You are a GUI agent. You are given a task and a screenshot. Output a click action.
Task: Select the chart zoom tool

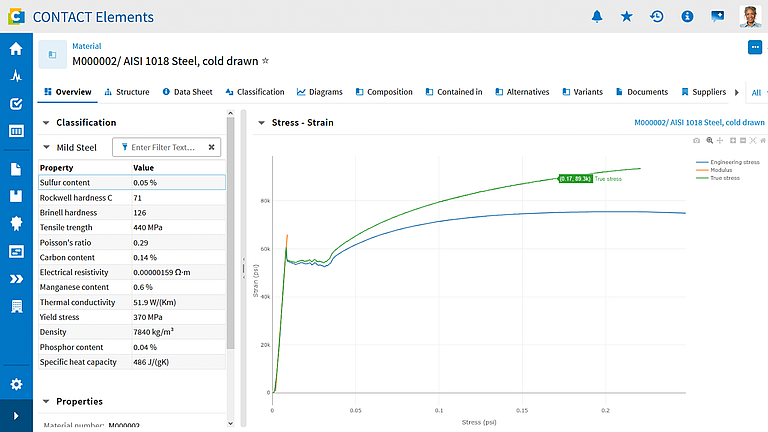point(709,141)
